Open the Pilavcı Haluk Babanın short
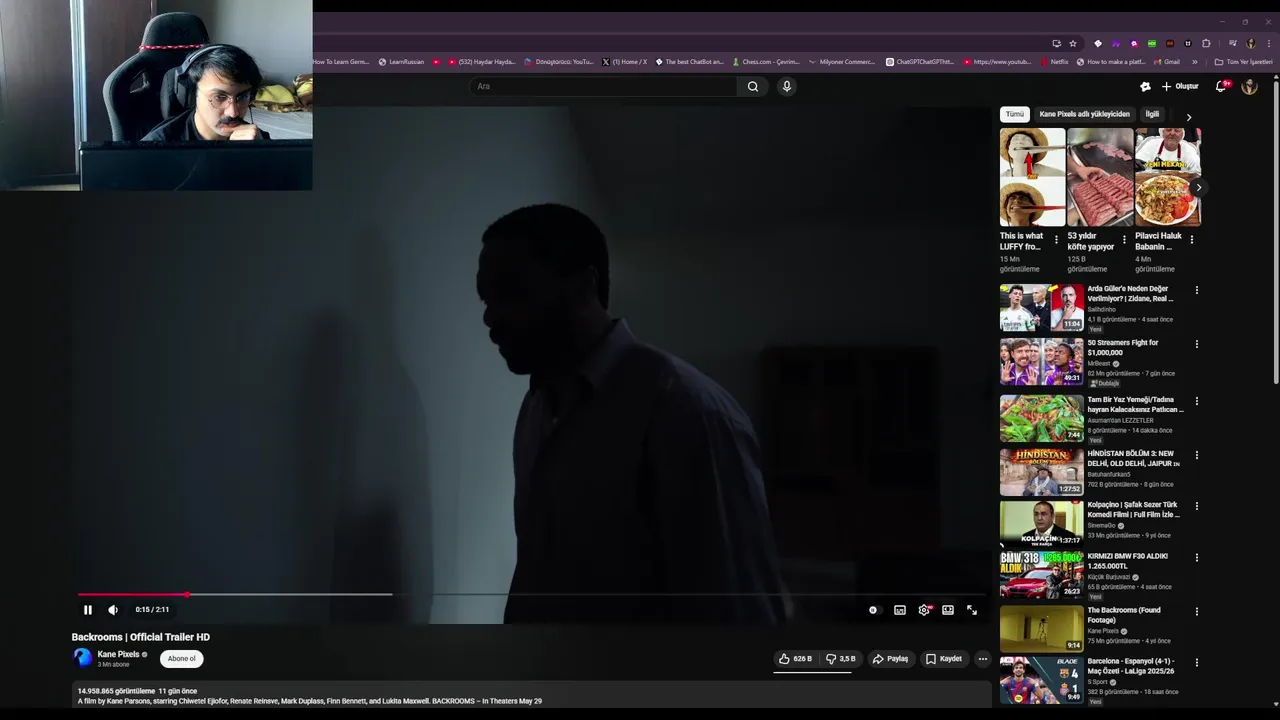The width and height of the screenshot is (1280, 720). point(1167,177)
